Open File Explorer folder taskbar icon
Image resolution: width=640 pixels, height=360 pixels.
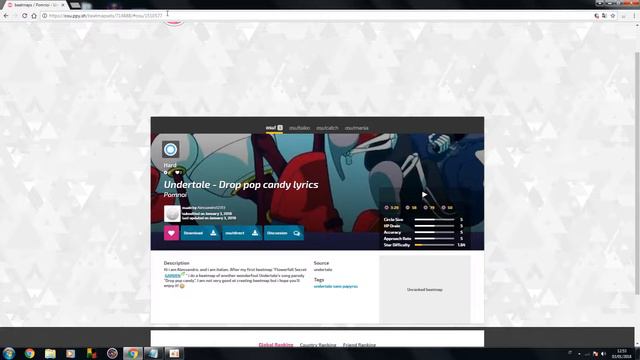[50, 353]
